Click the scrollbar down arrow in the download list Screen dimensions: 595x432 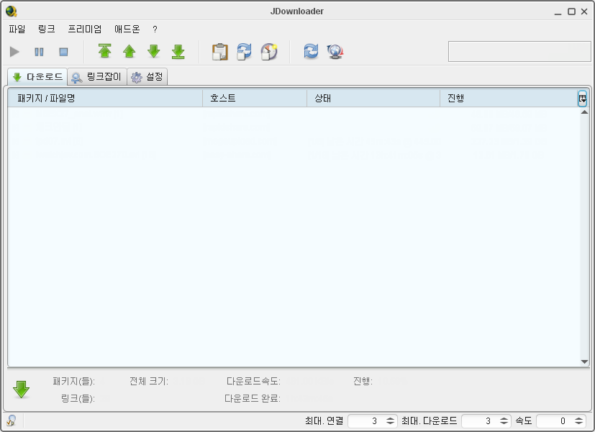(x=584, y=362)
